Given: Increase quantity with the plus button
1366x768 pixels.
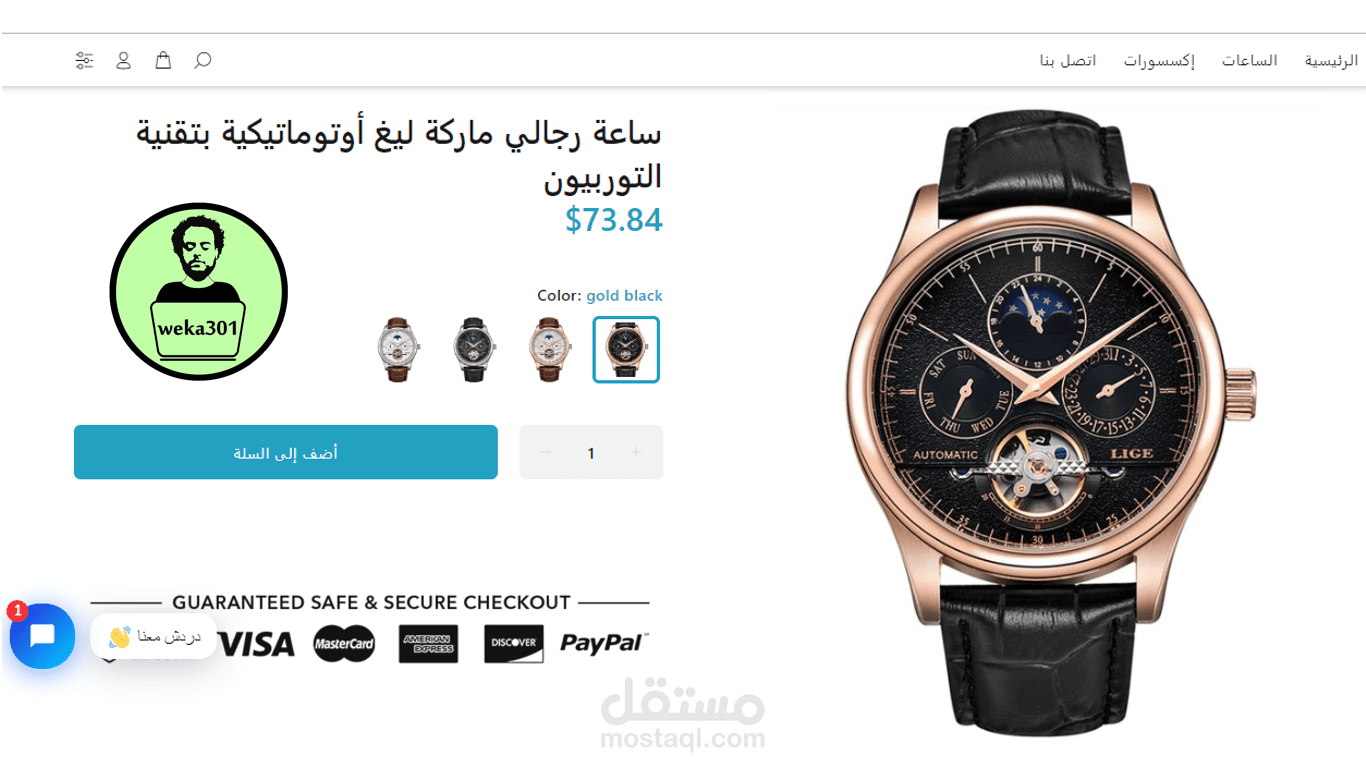Looking at the screenshot, I should click(x=636, y=453).
